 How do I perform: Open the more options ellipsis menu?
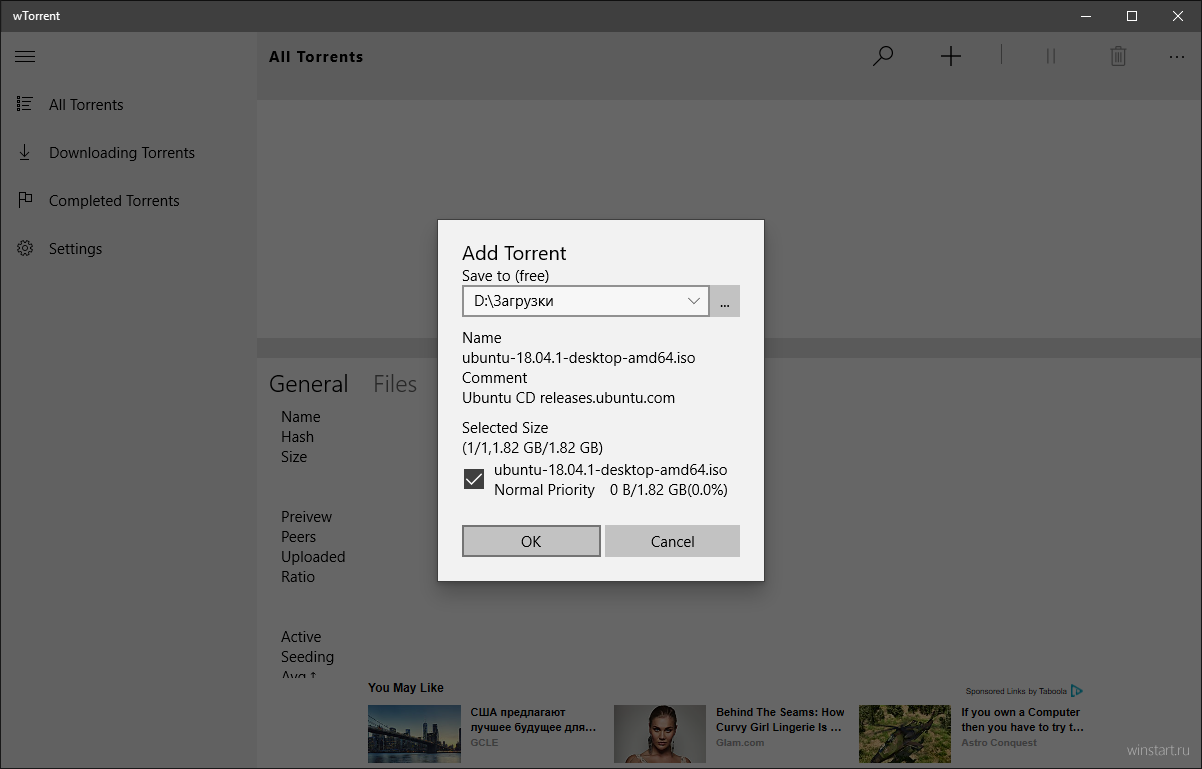1177,57
